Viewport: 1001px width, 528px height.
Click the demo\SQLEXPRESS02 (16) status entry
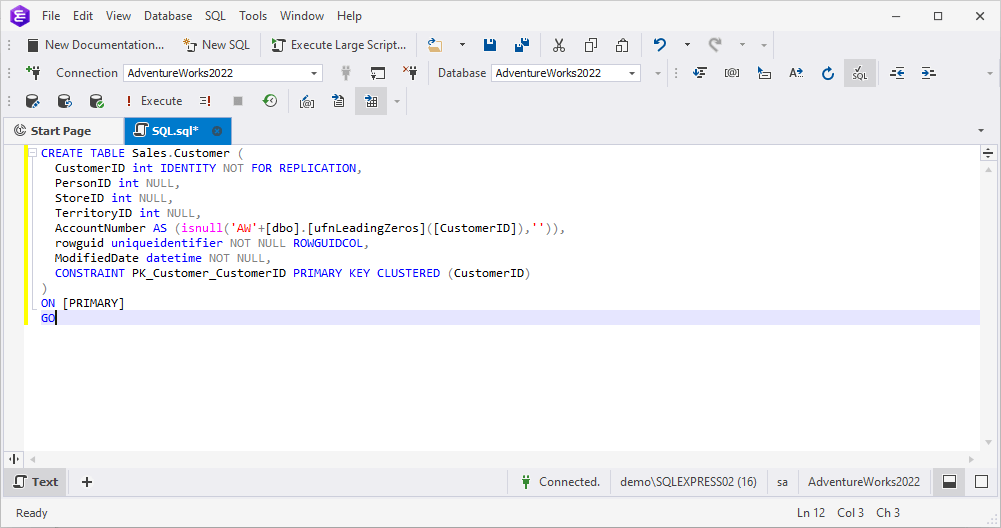point(688,482)
